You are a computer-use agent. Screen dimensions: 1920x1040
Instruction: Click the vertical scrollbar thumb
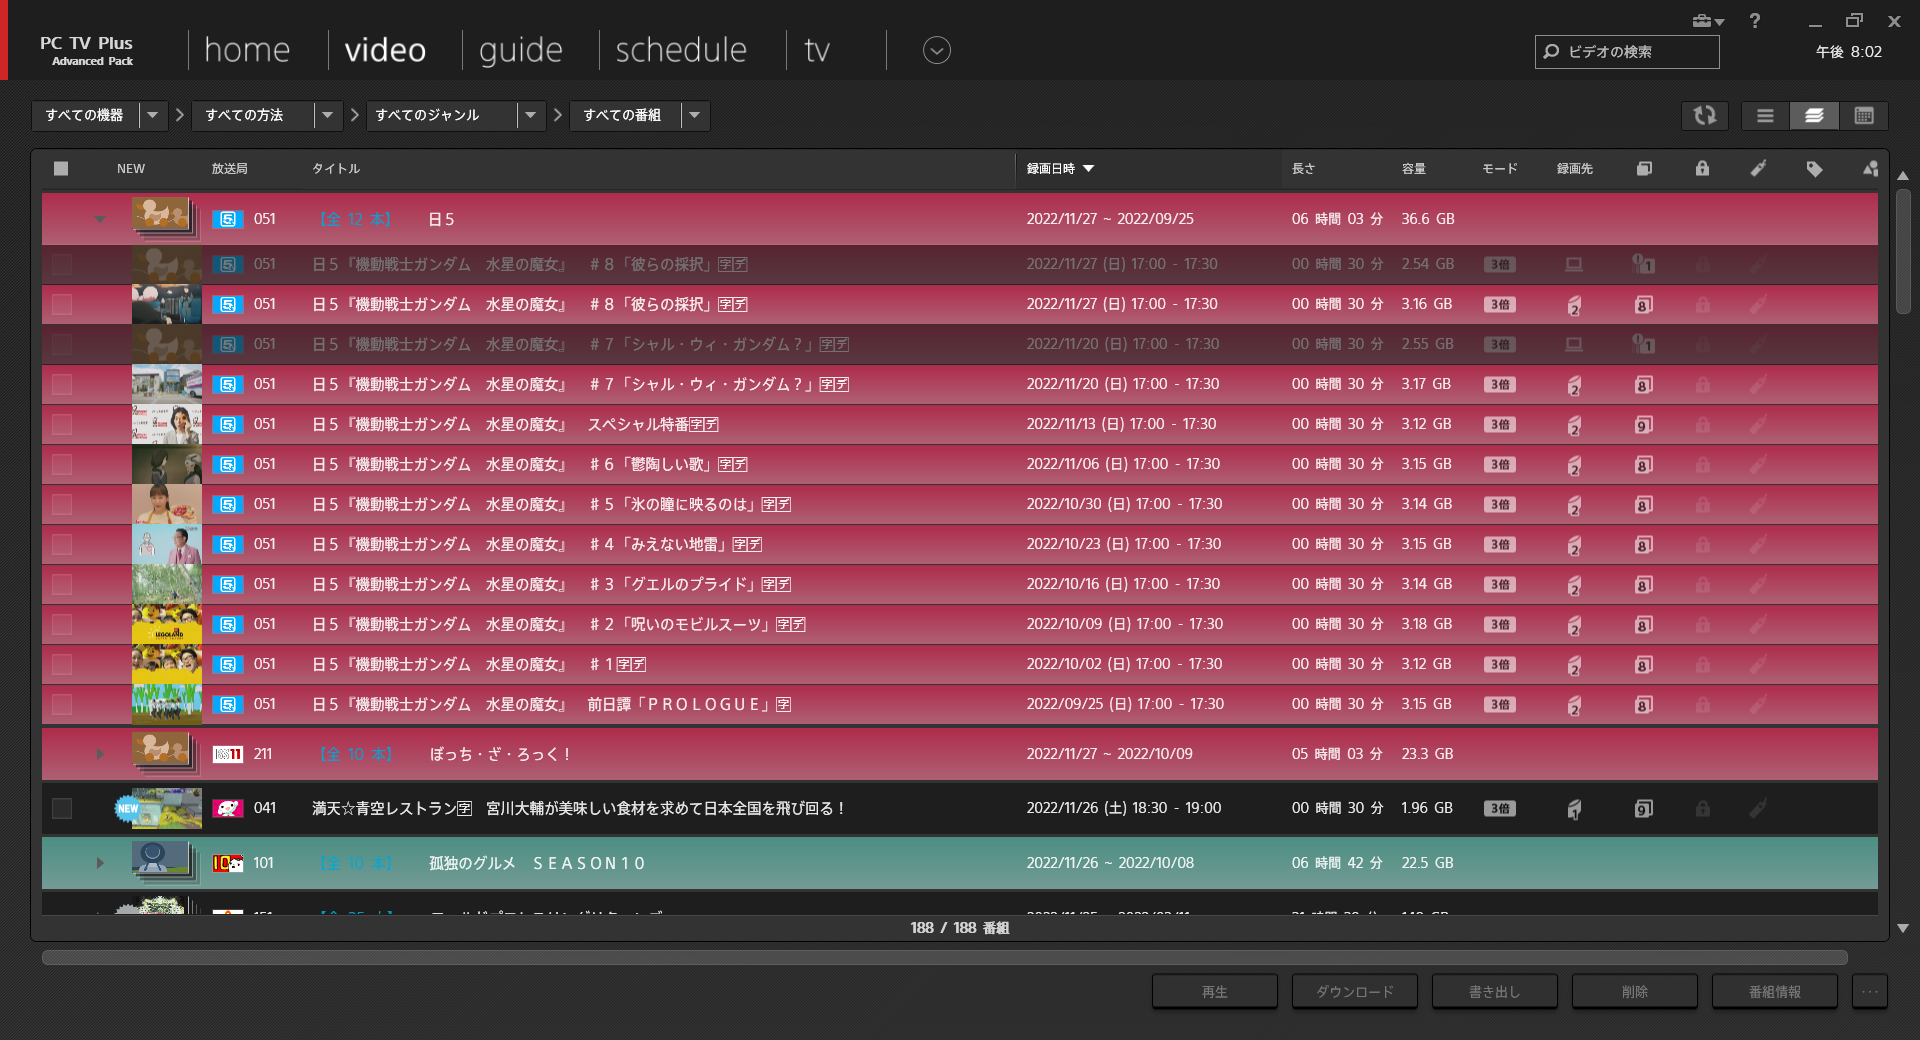point(1903,252)
